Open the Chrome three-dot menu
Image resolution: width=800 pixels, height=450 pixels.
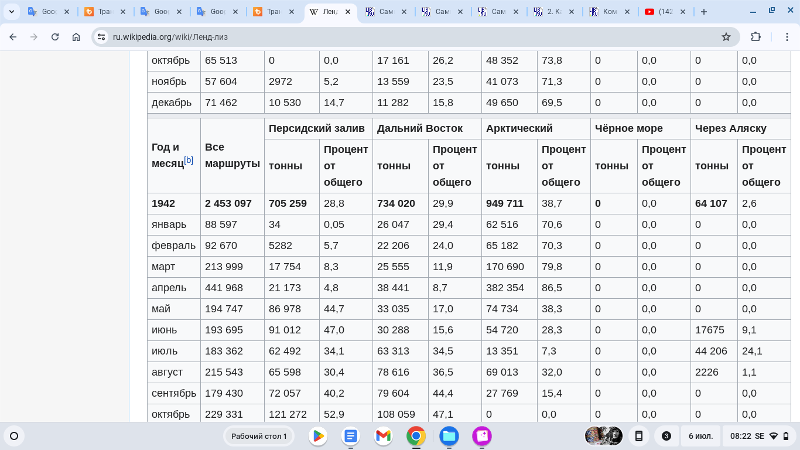tap(783, 36)
